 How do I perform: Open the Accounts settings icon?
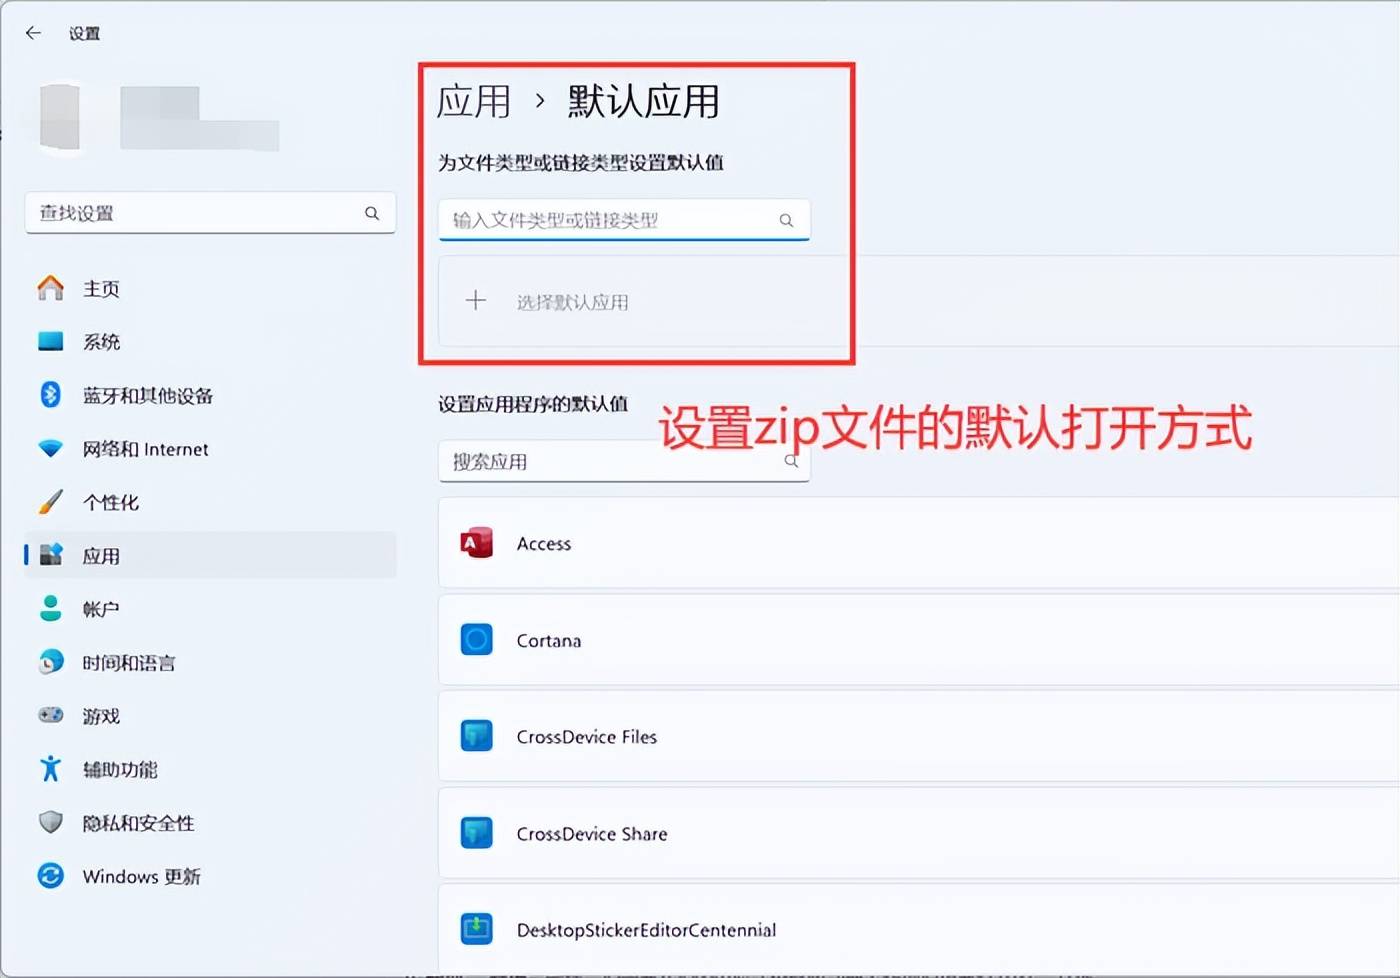[x=51, y=608]
